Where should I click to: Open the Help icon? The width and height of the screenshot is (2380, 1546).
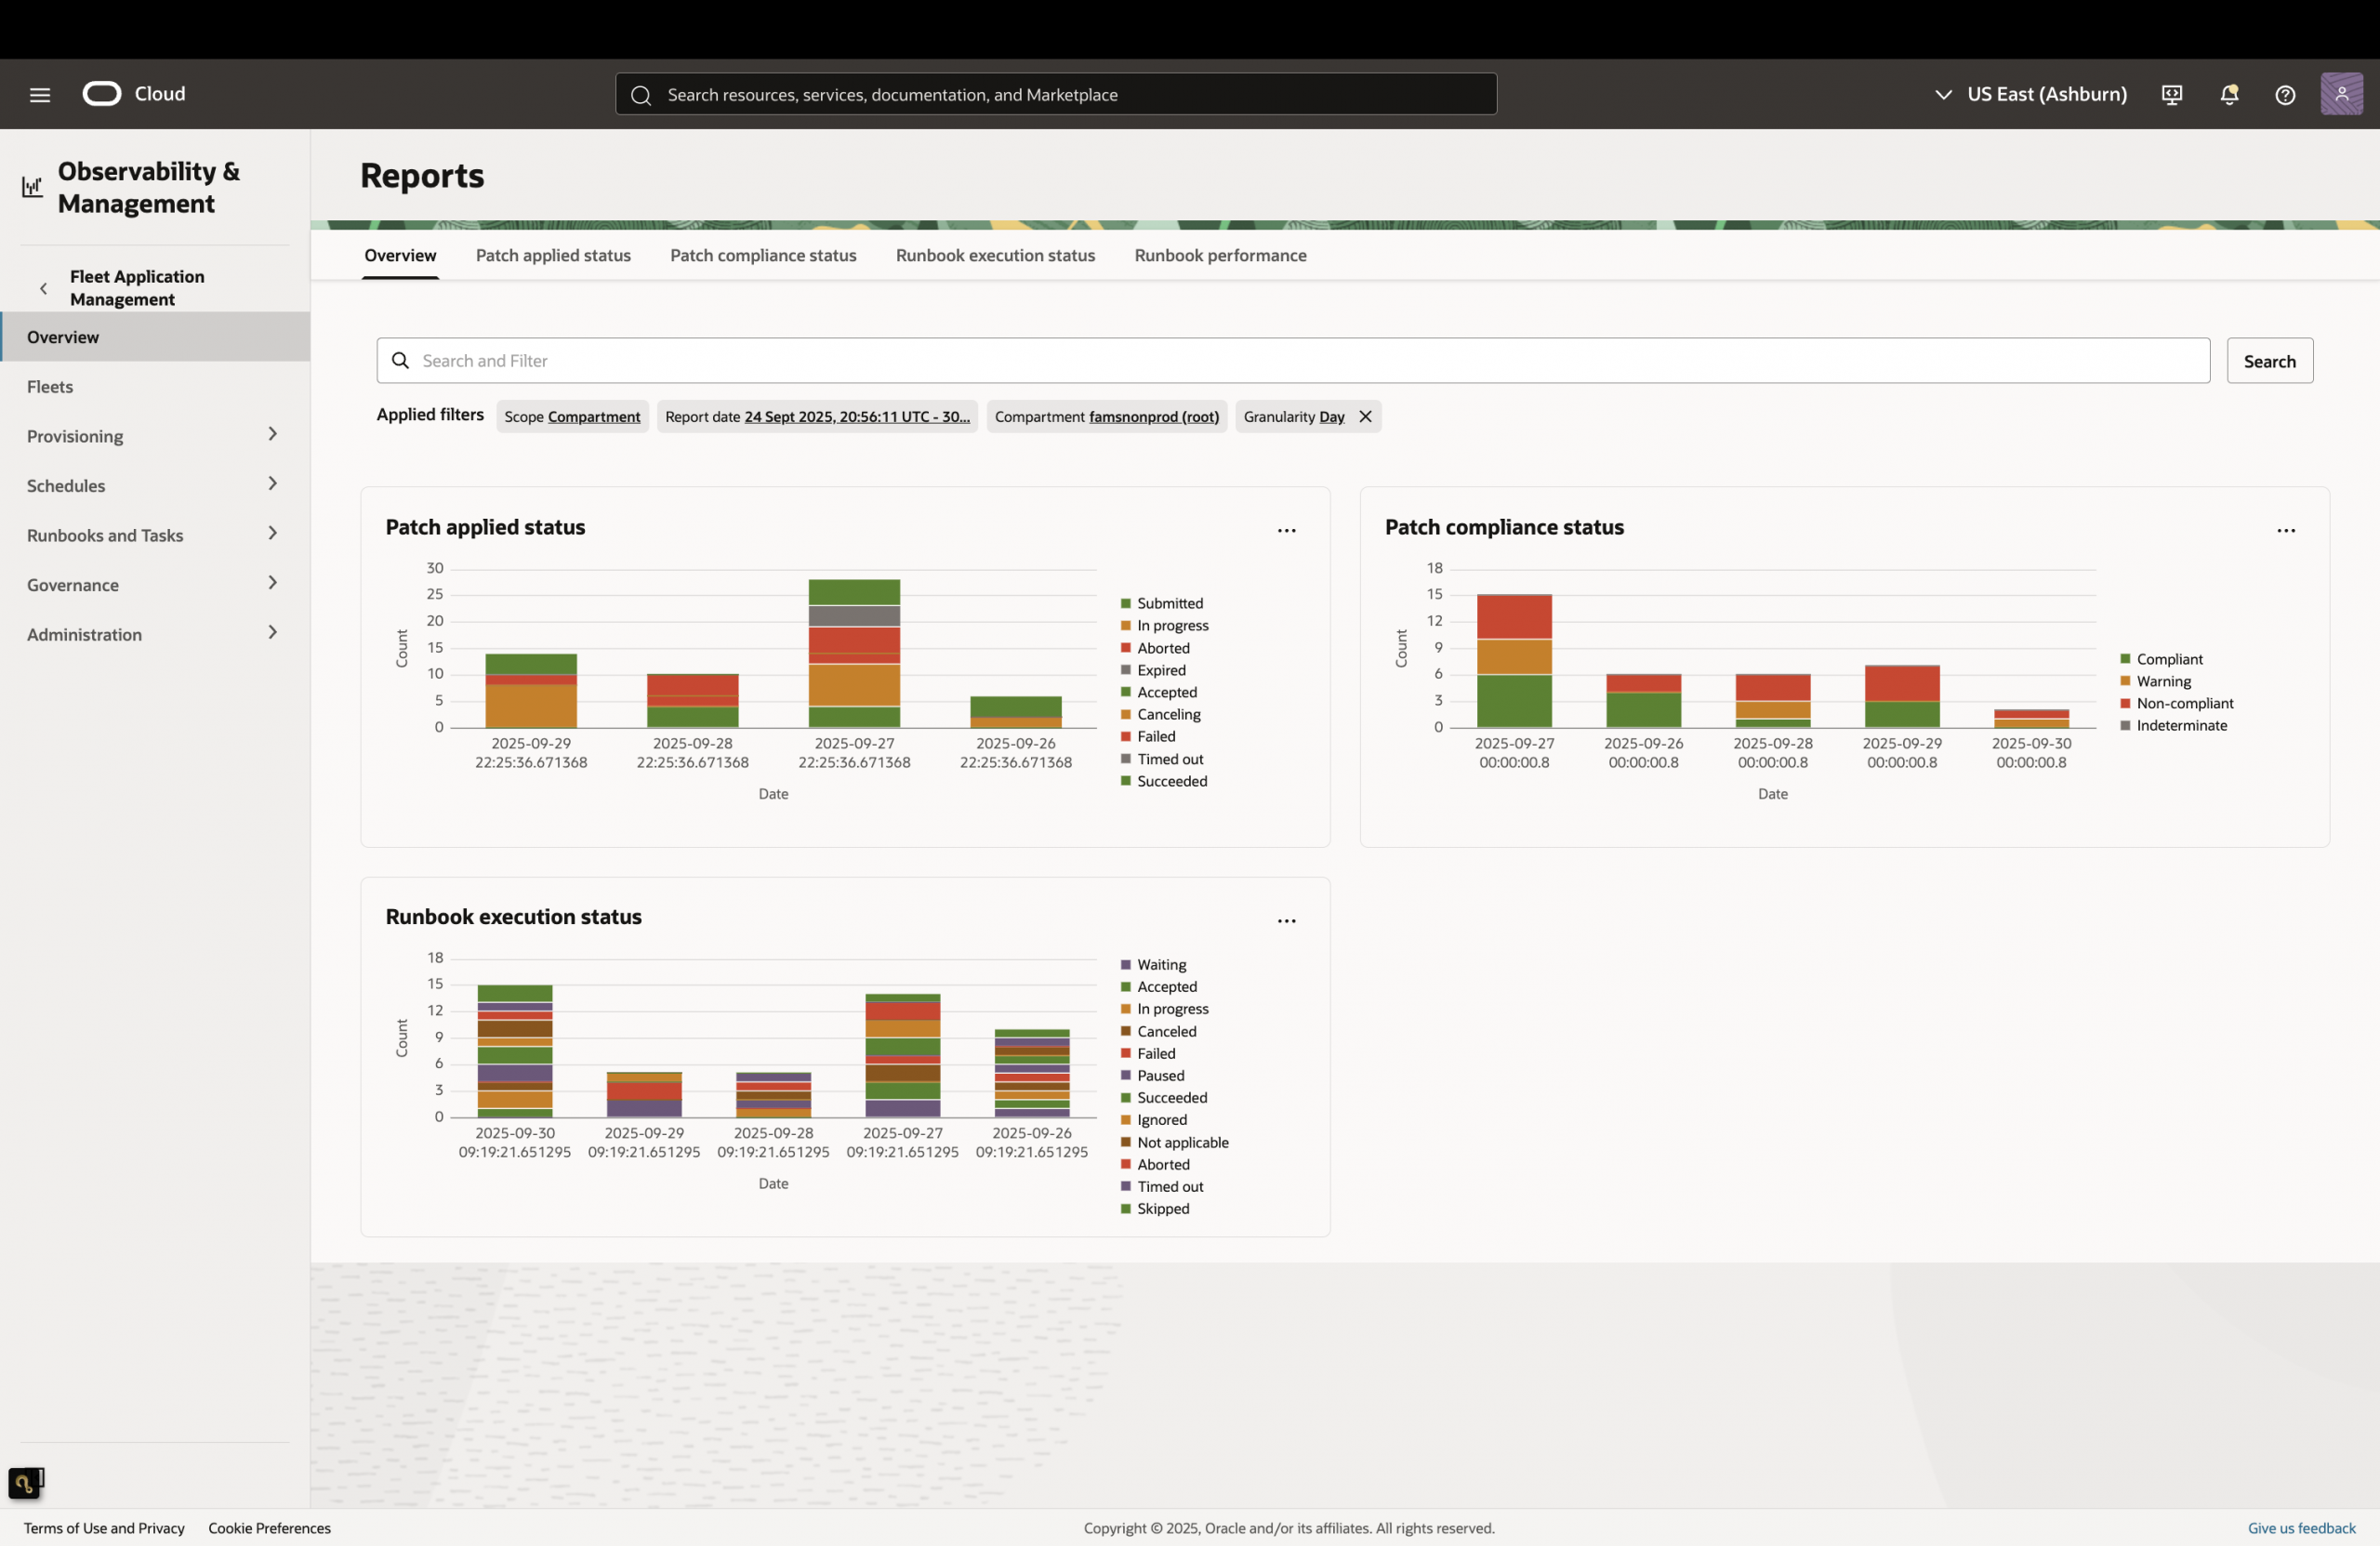(2285, 94)
